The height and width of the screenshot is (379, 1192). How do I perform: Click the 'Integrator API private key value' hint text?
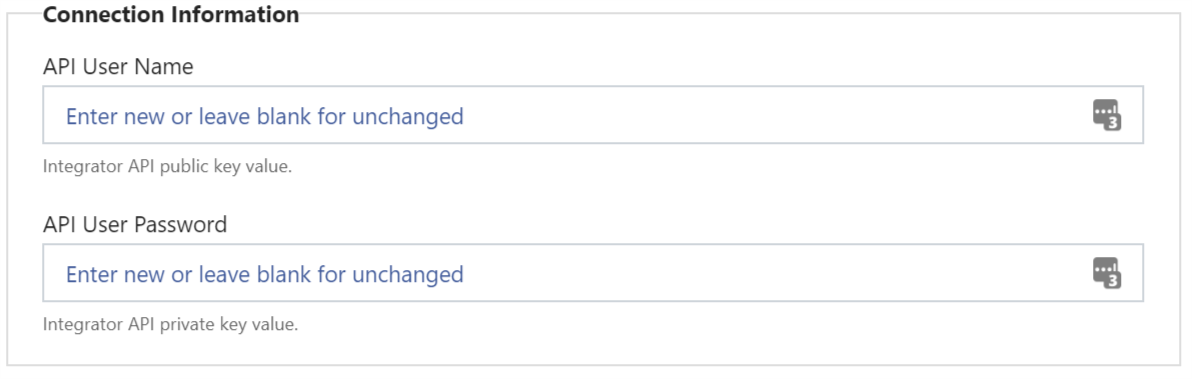(x=170, y=324)
